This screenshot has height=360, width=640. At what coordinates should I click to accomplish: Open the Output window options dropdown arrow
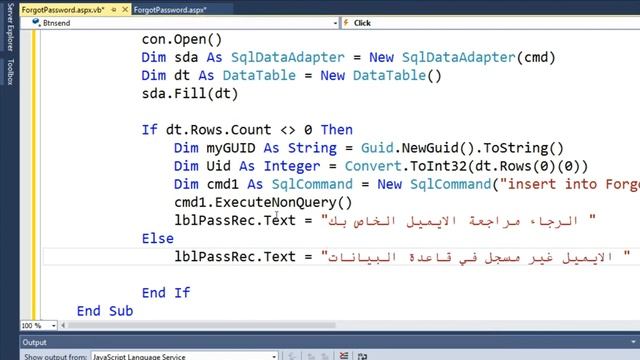(x=633, y=342)
